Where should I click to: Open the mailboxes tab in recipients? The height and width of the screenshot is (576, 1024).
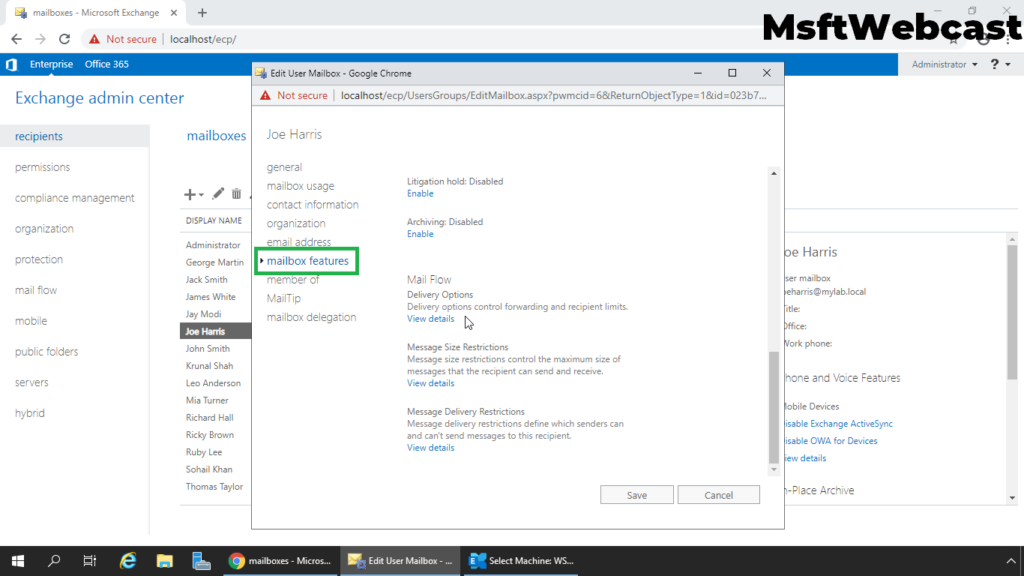pyautogui.click(x=216, y=136)
